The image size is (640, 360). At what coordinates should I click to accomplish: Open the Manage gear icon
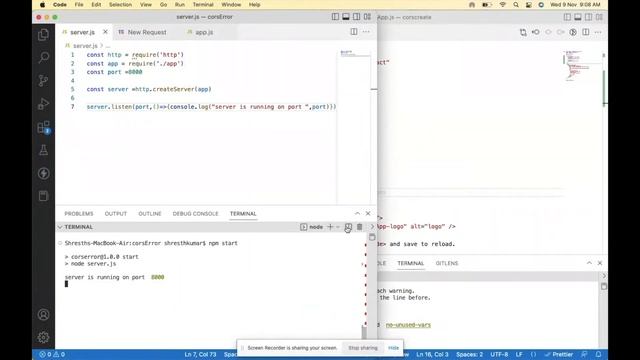click(43, 338)
